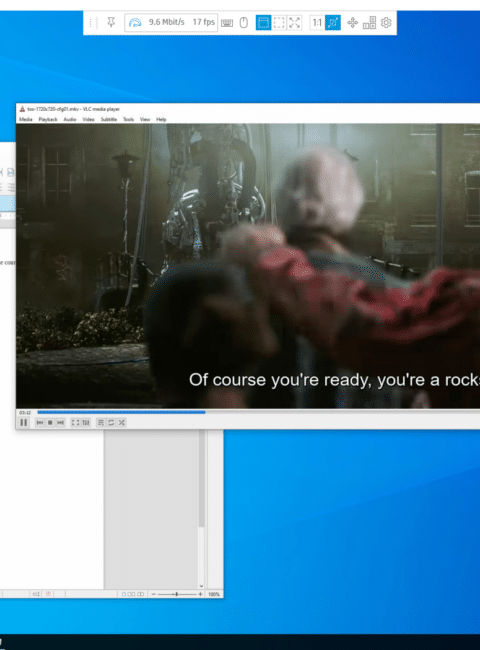Viewport: 480px width, 650px height.
Task: Select the dashed-border display mode icon
Action: click(x=279, y=22)
